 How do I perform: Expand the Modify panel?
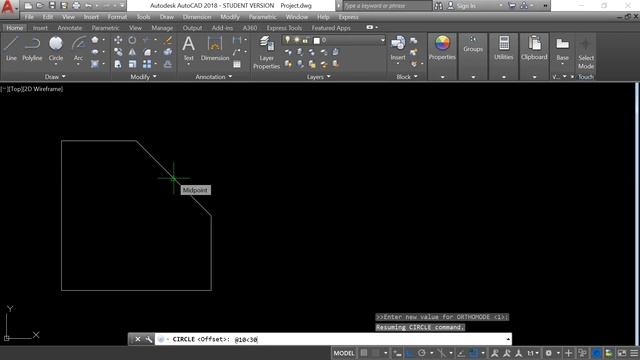143,77
